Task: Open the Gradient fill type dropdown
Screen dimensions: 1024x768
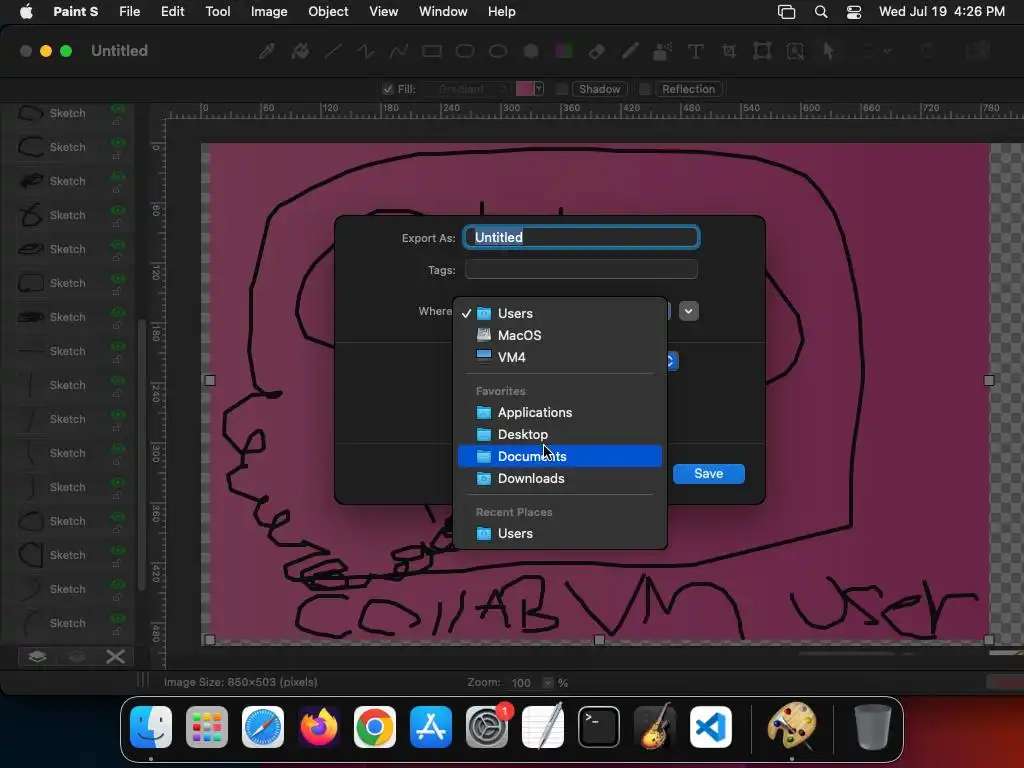Action: tap(466, 89)
